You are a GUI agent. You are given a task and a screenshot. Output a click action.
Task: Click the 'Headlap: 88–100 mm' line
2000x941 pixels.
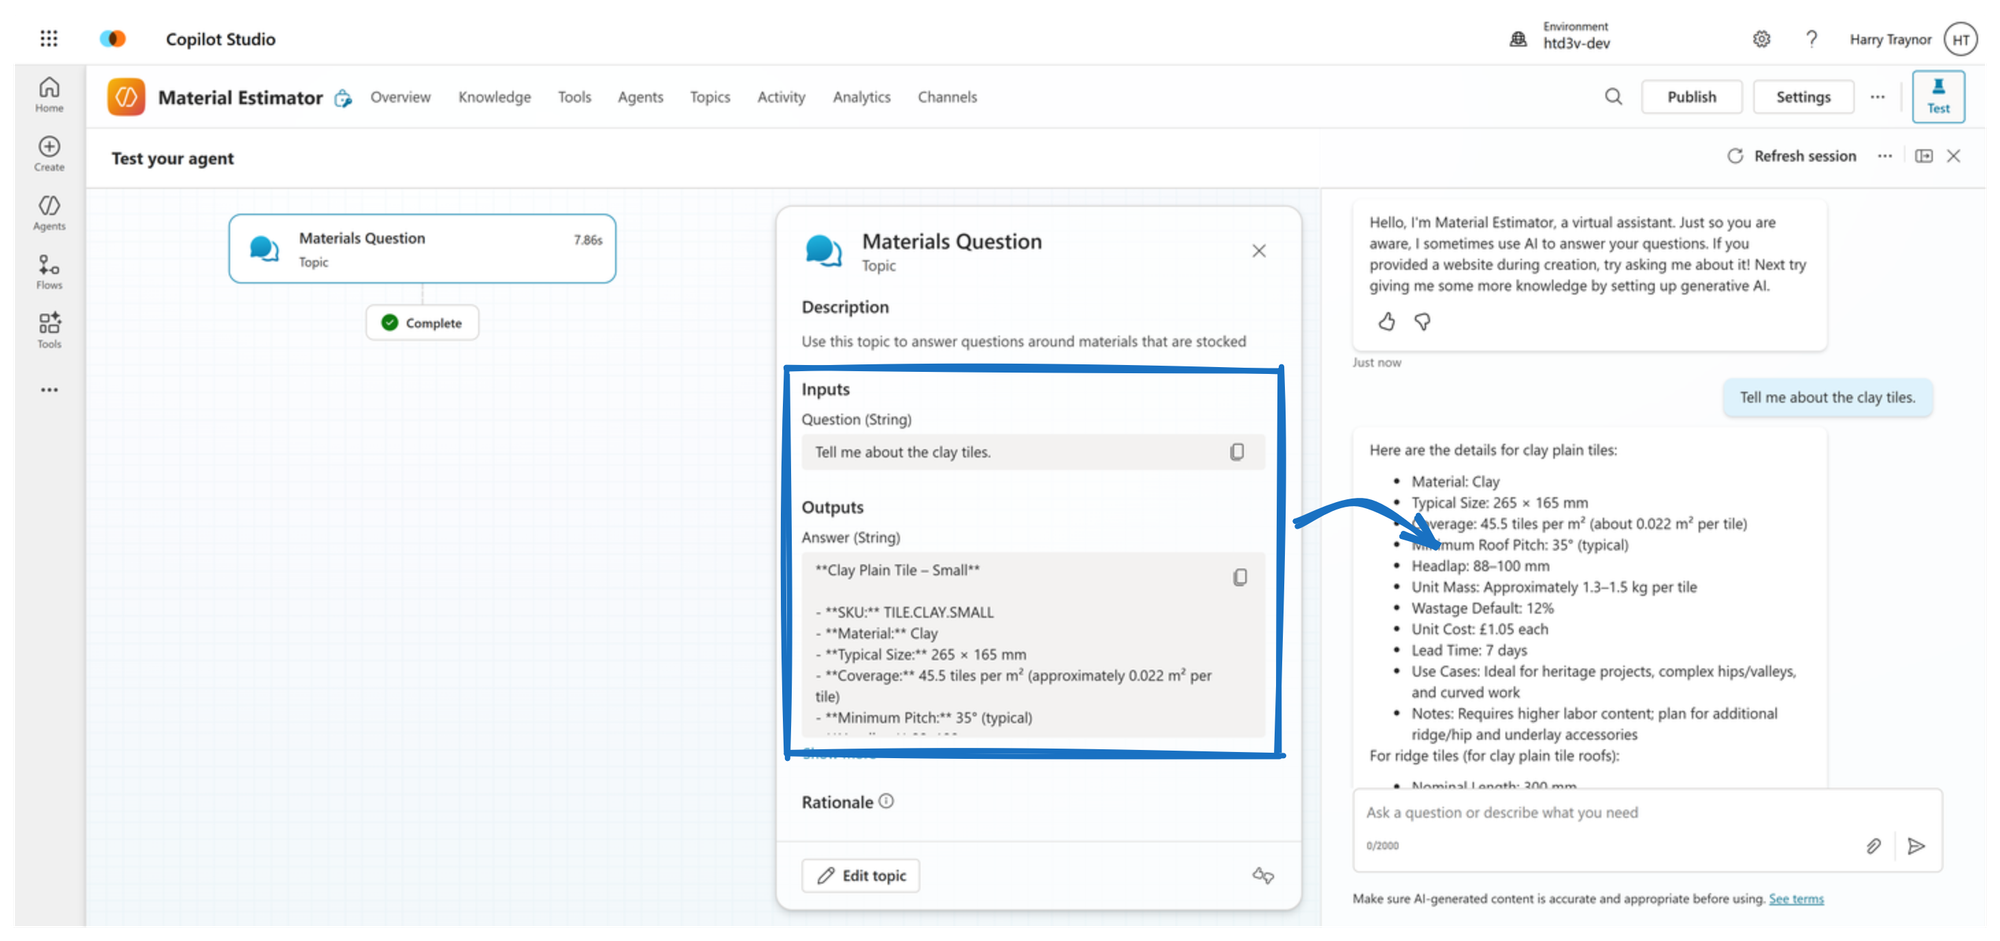click(x=1480, y=566)
